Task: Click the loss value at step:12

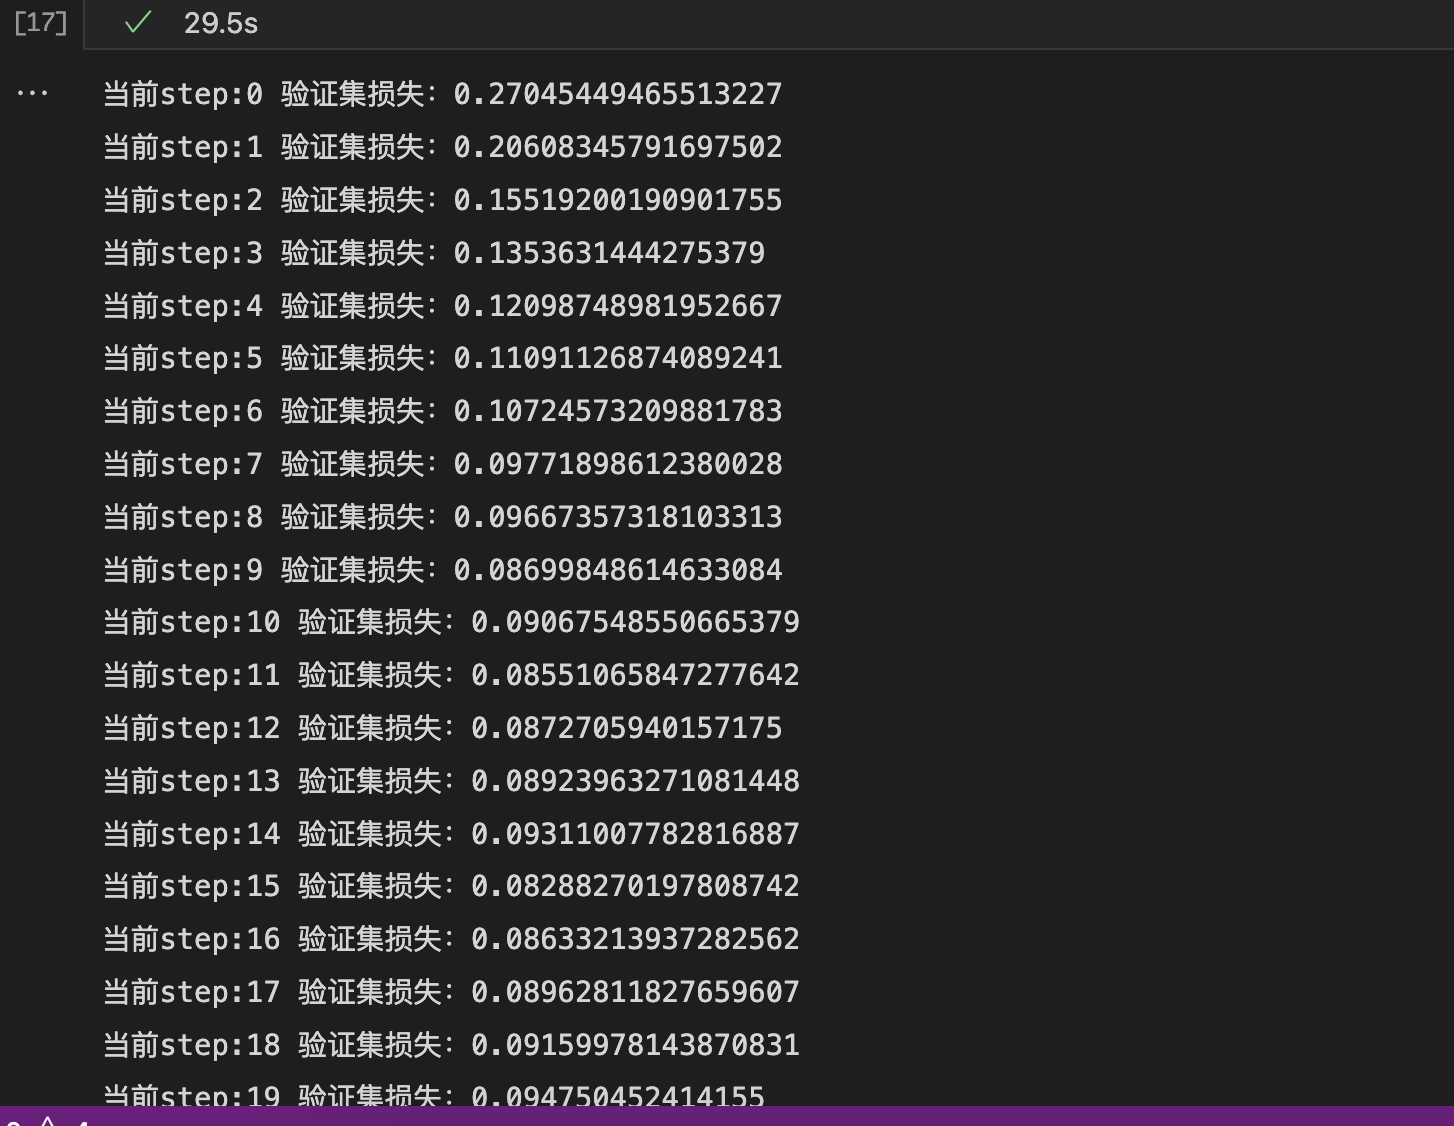Action: point(627,727)
